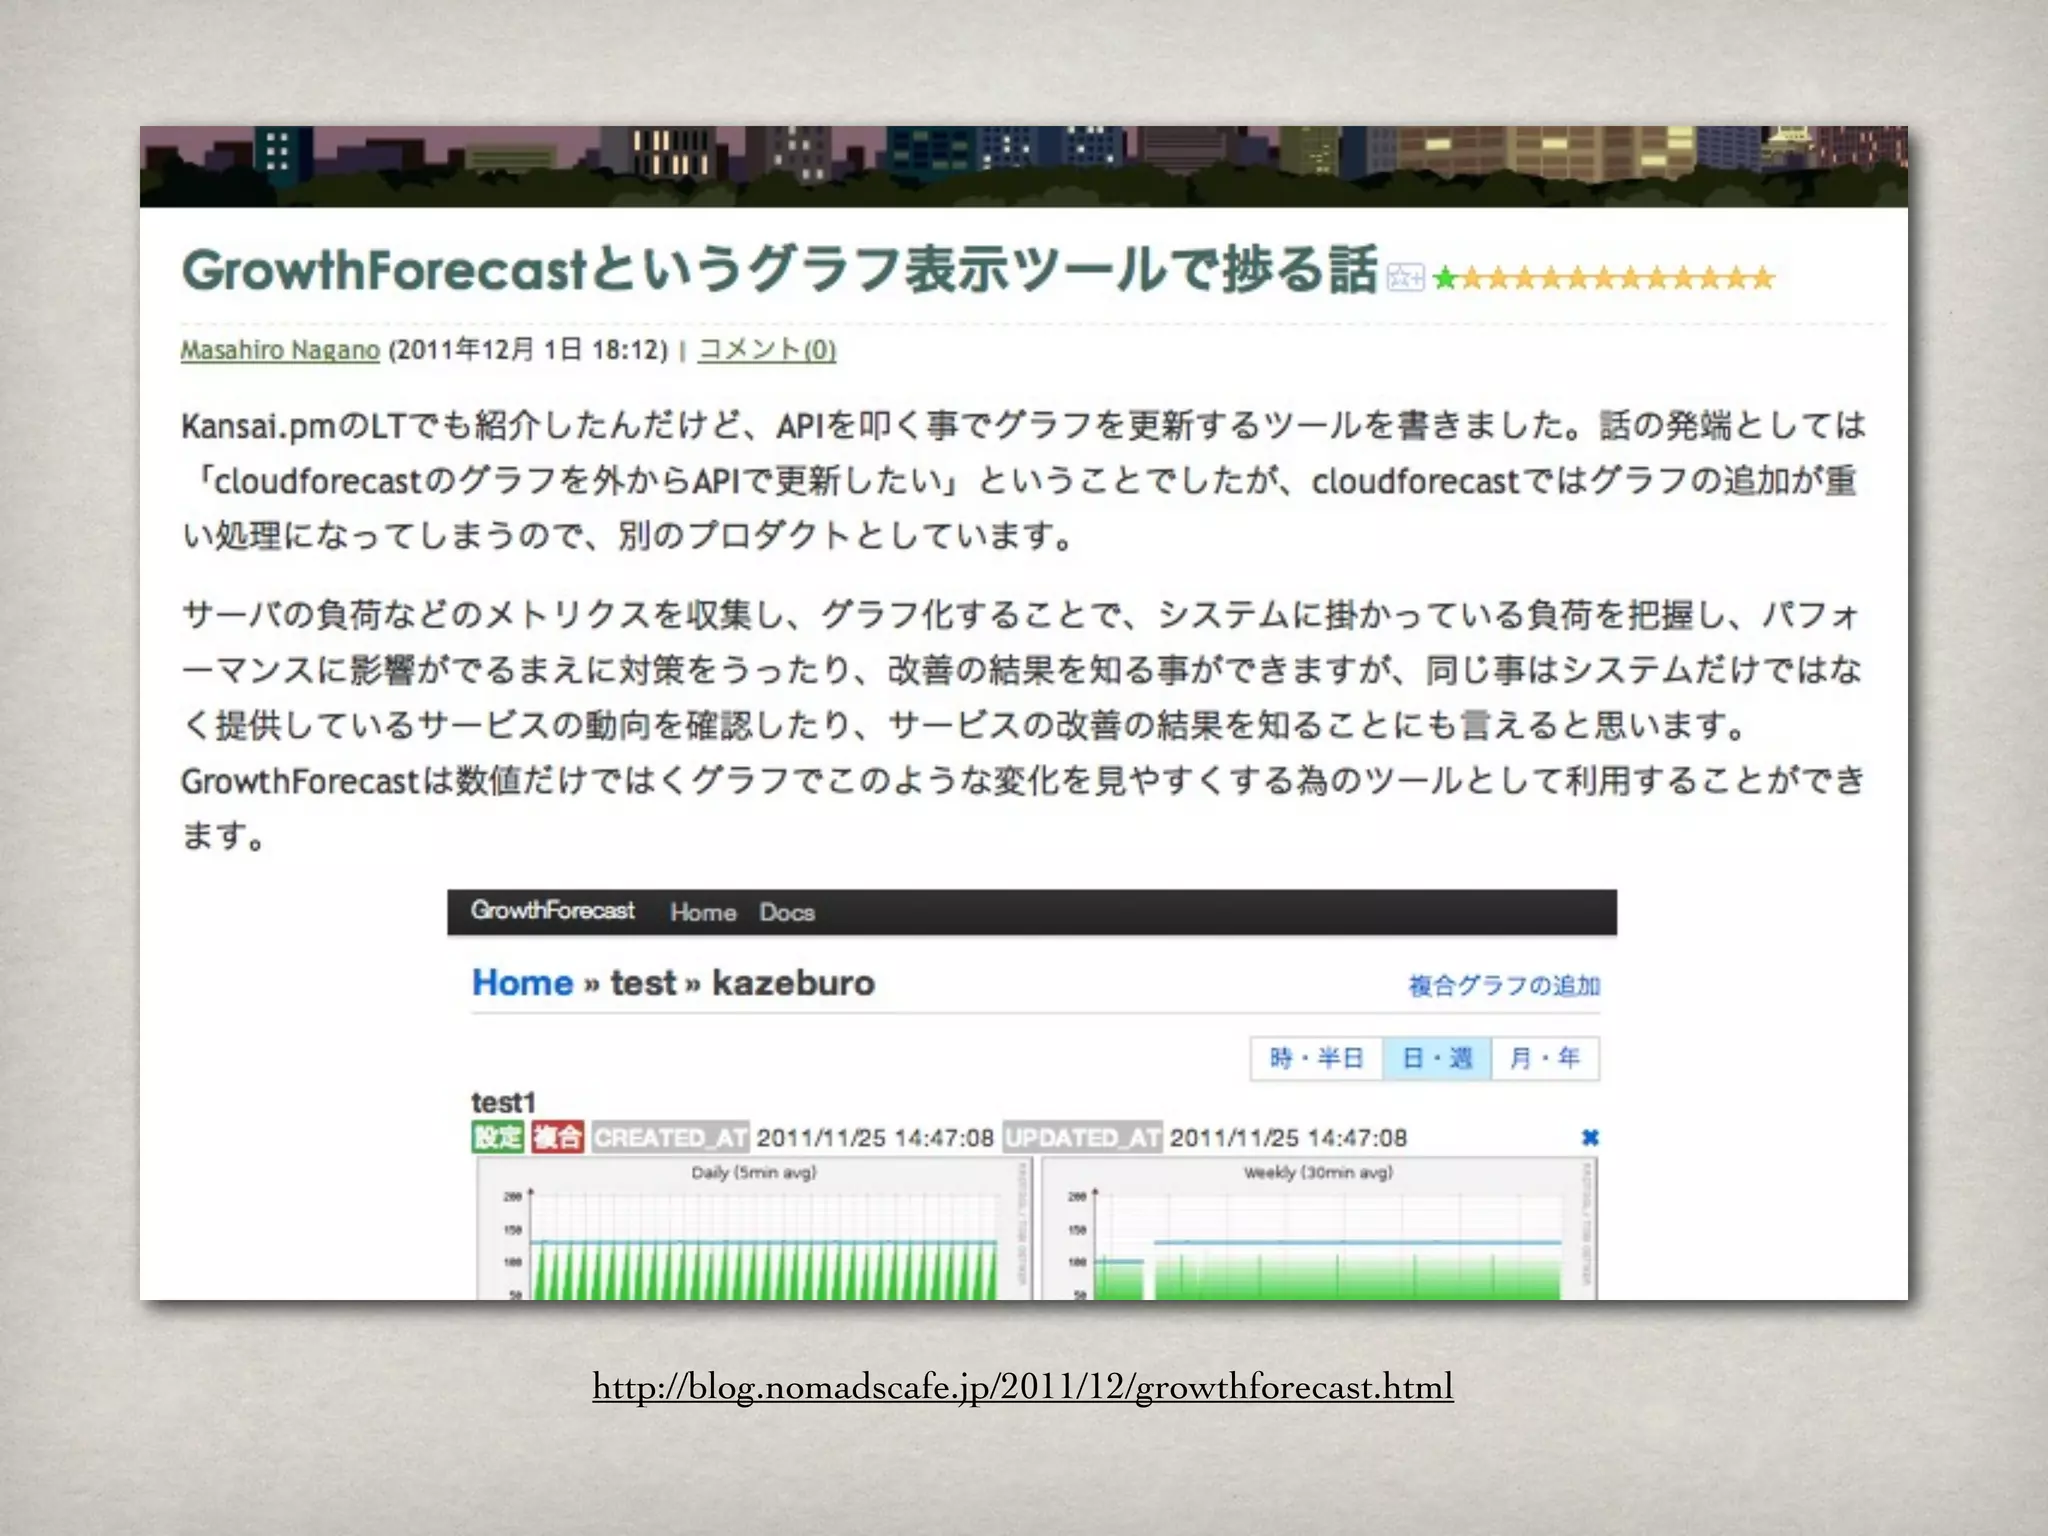Click the UPDATED_AT label
The height and width of the screenshot is (1536, 2048).
coord(1082,1137)
